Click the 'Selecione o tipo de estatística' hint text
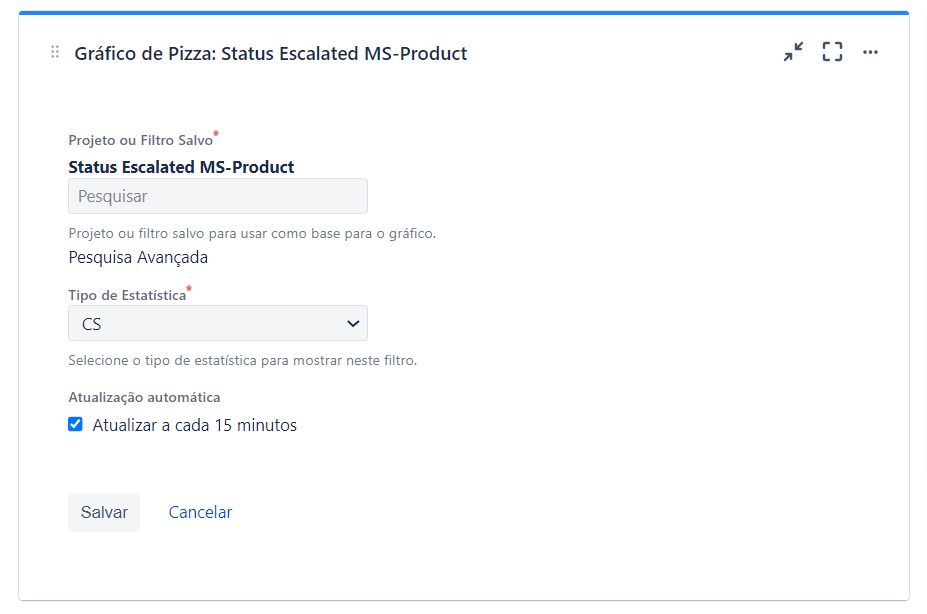Viewport: 927px width, 614px height. point(243,360)
